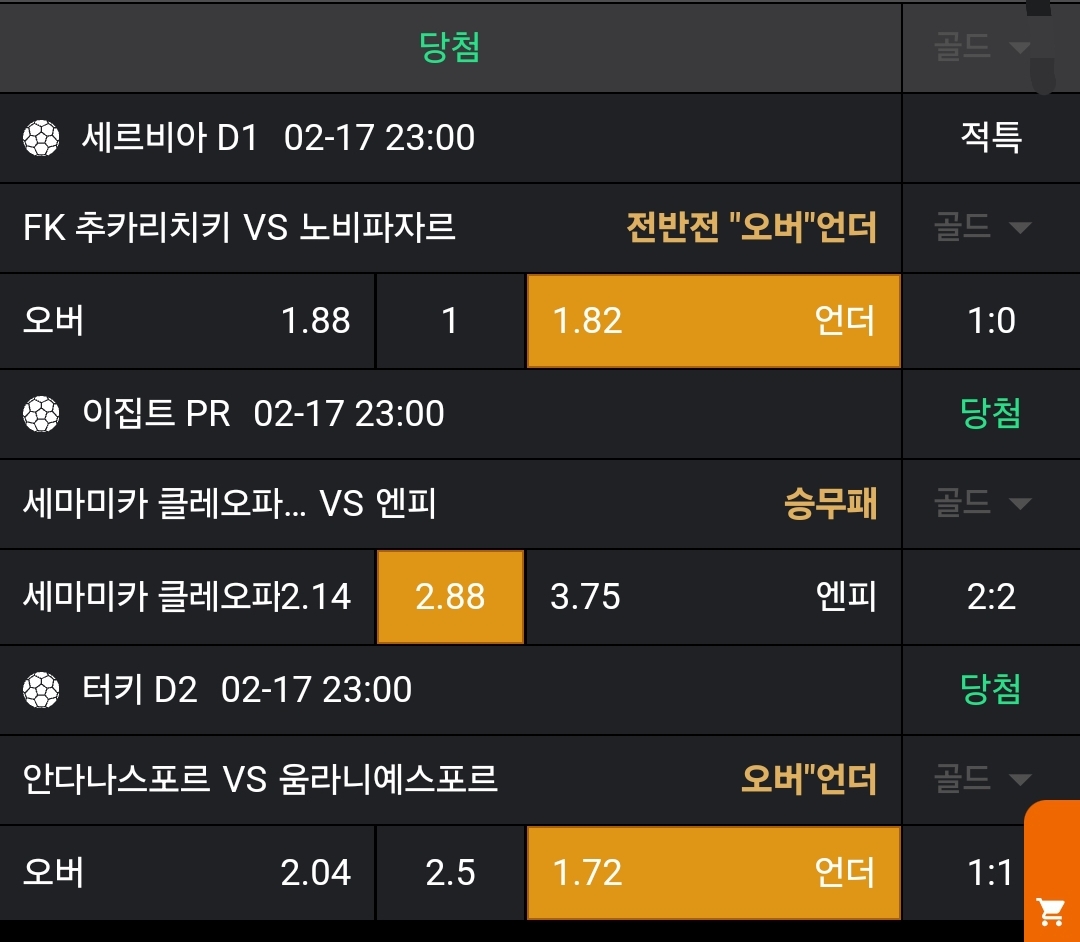Click the 당첨 tab at the top
The height and width of the screenshot is (942, 1080).
point(450,48)
